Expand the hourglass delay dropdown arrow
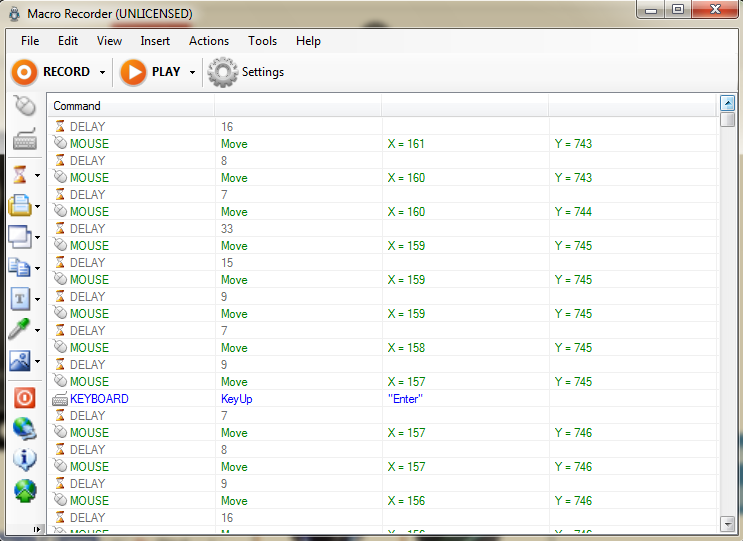 click(x=37, y=175)
